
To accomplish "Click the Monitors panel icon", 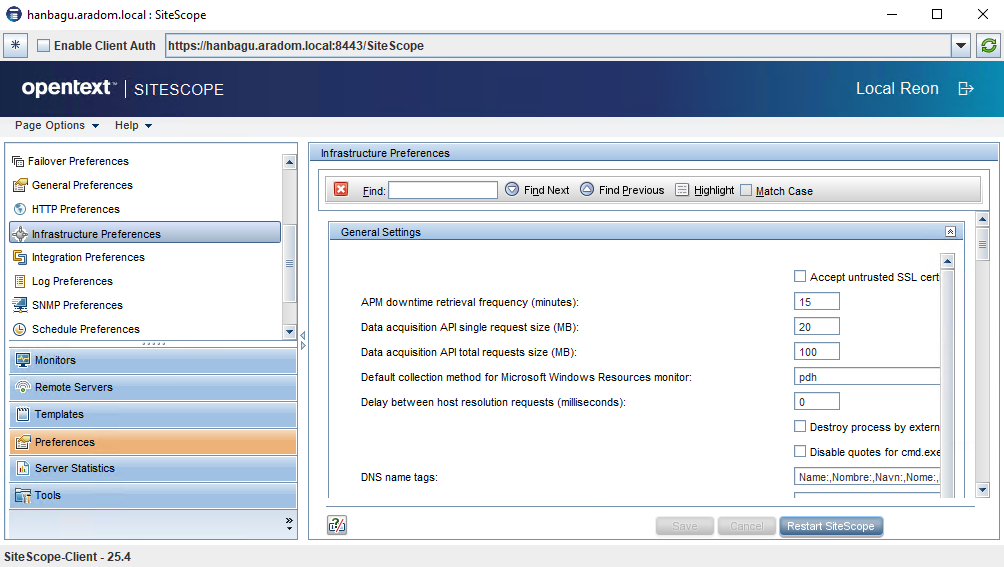I will coord(23,360).
